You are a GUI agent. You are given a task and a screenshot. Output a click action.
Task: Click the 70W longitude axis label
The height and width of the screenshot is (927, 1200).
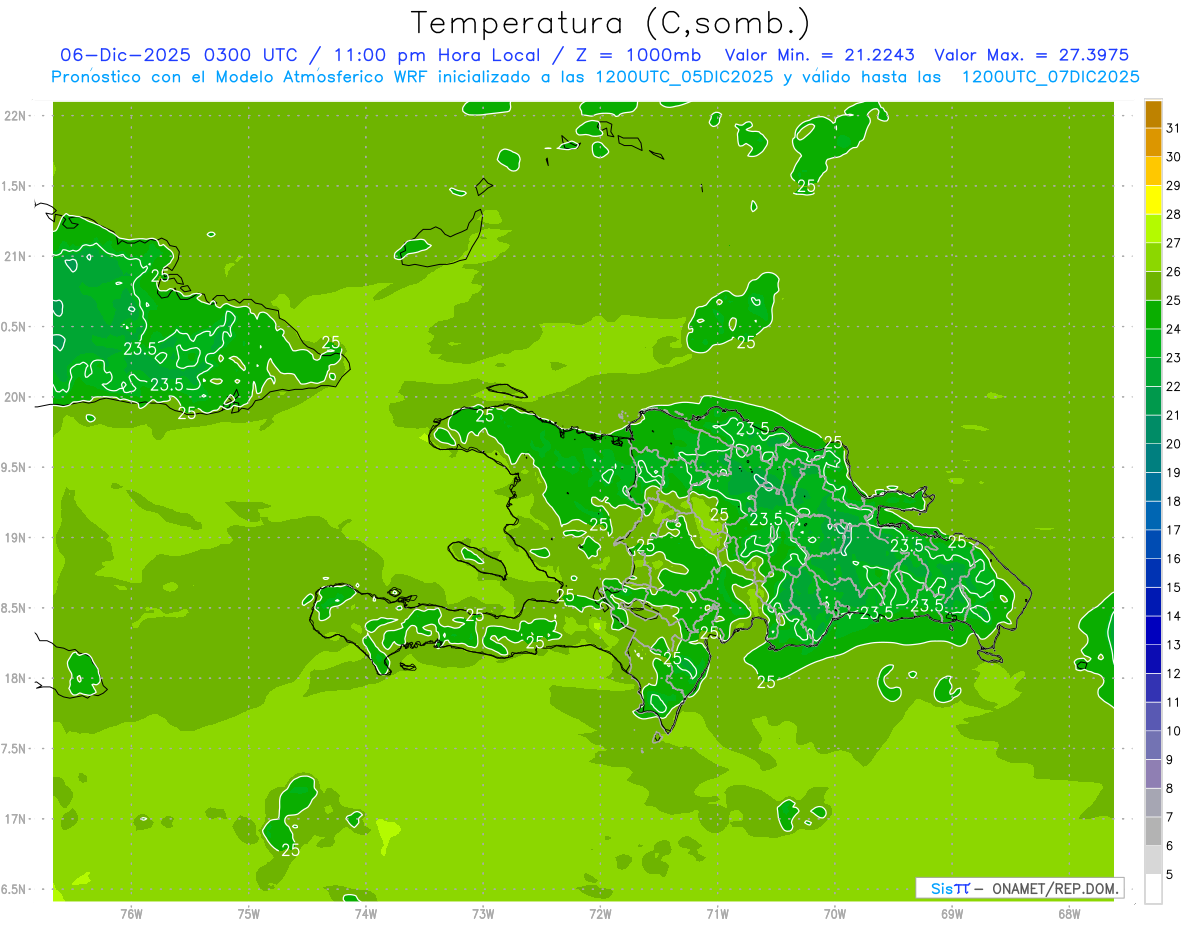click(835, 914)
